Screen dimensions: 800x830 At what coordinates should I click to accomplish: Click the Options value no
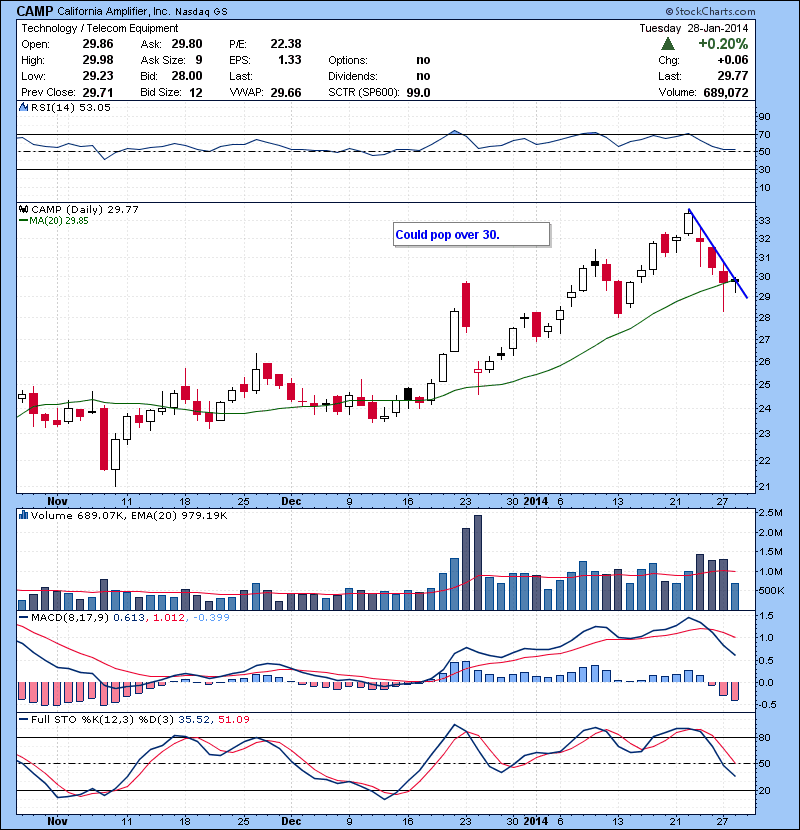tap(423, 60)
